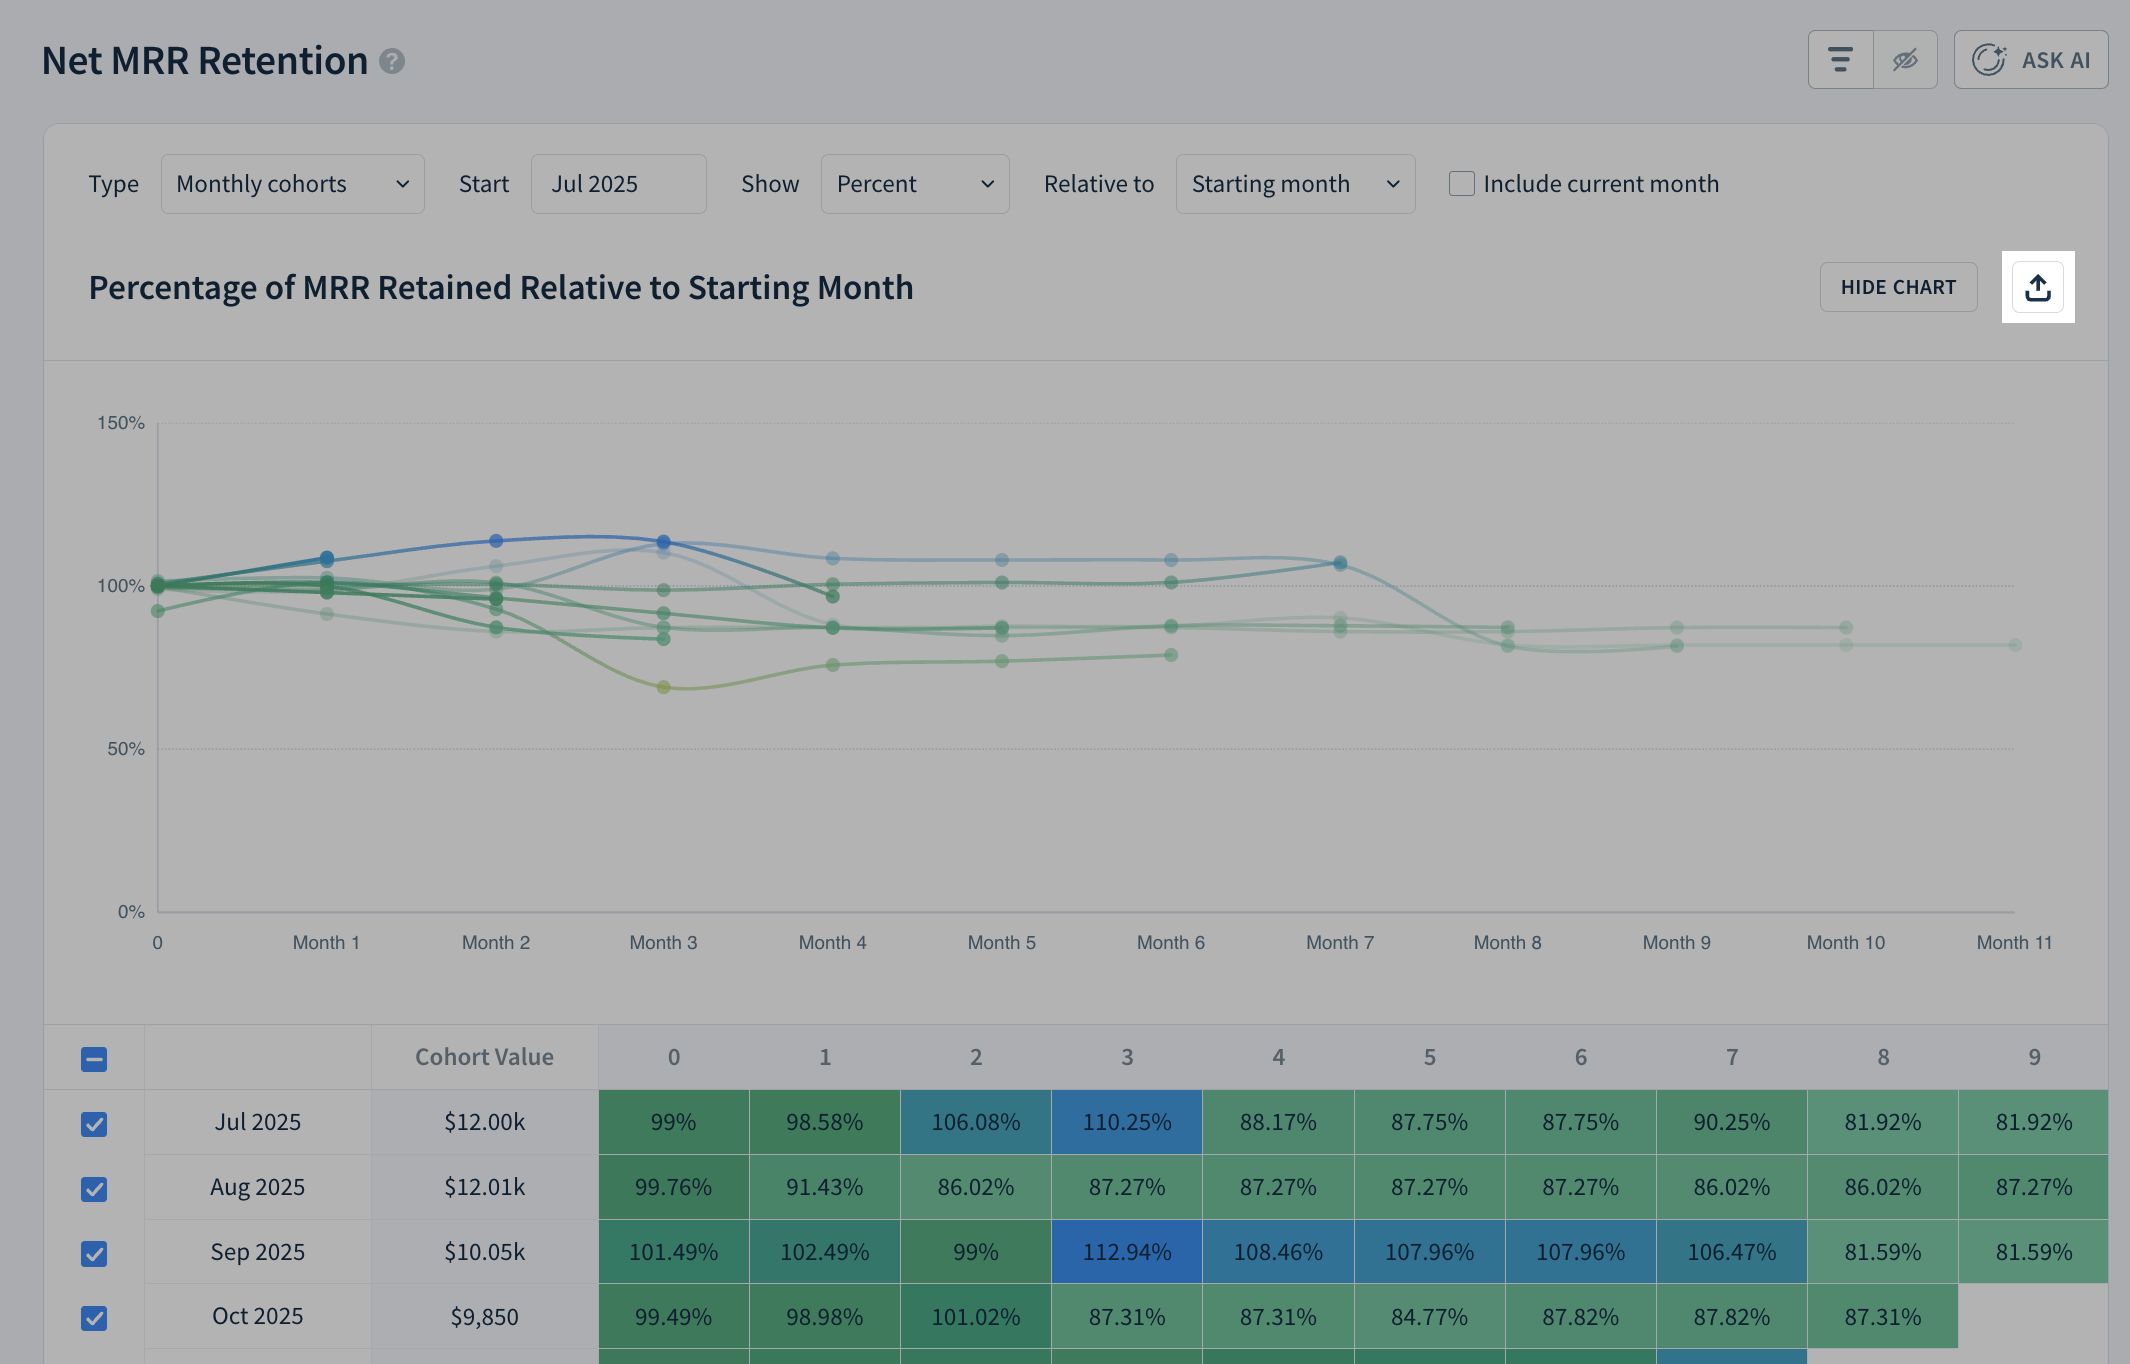This screenshot has height=1364, width=2130.
Task: Click the chart title about MRR Retained
Action: pos(501,288)
